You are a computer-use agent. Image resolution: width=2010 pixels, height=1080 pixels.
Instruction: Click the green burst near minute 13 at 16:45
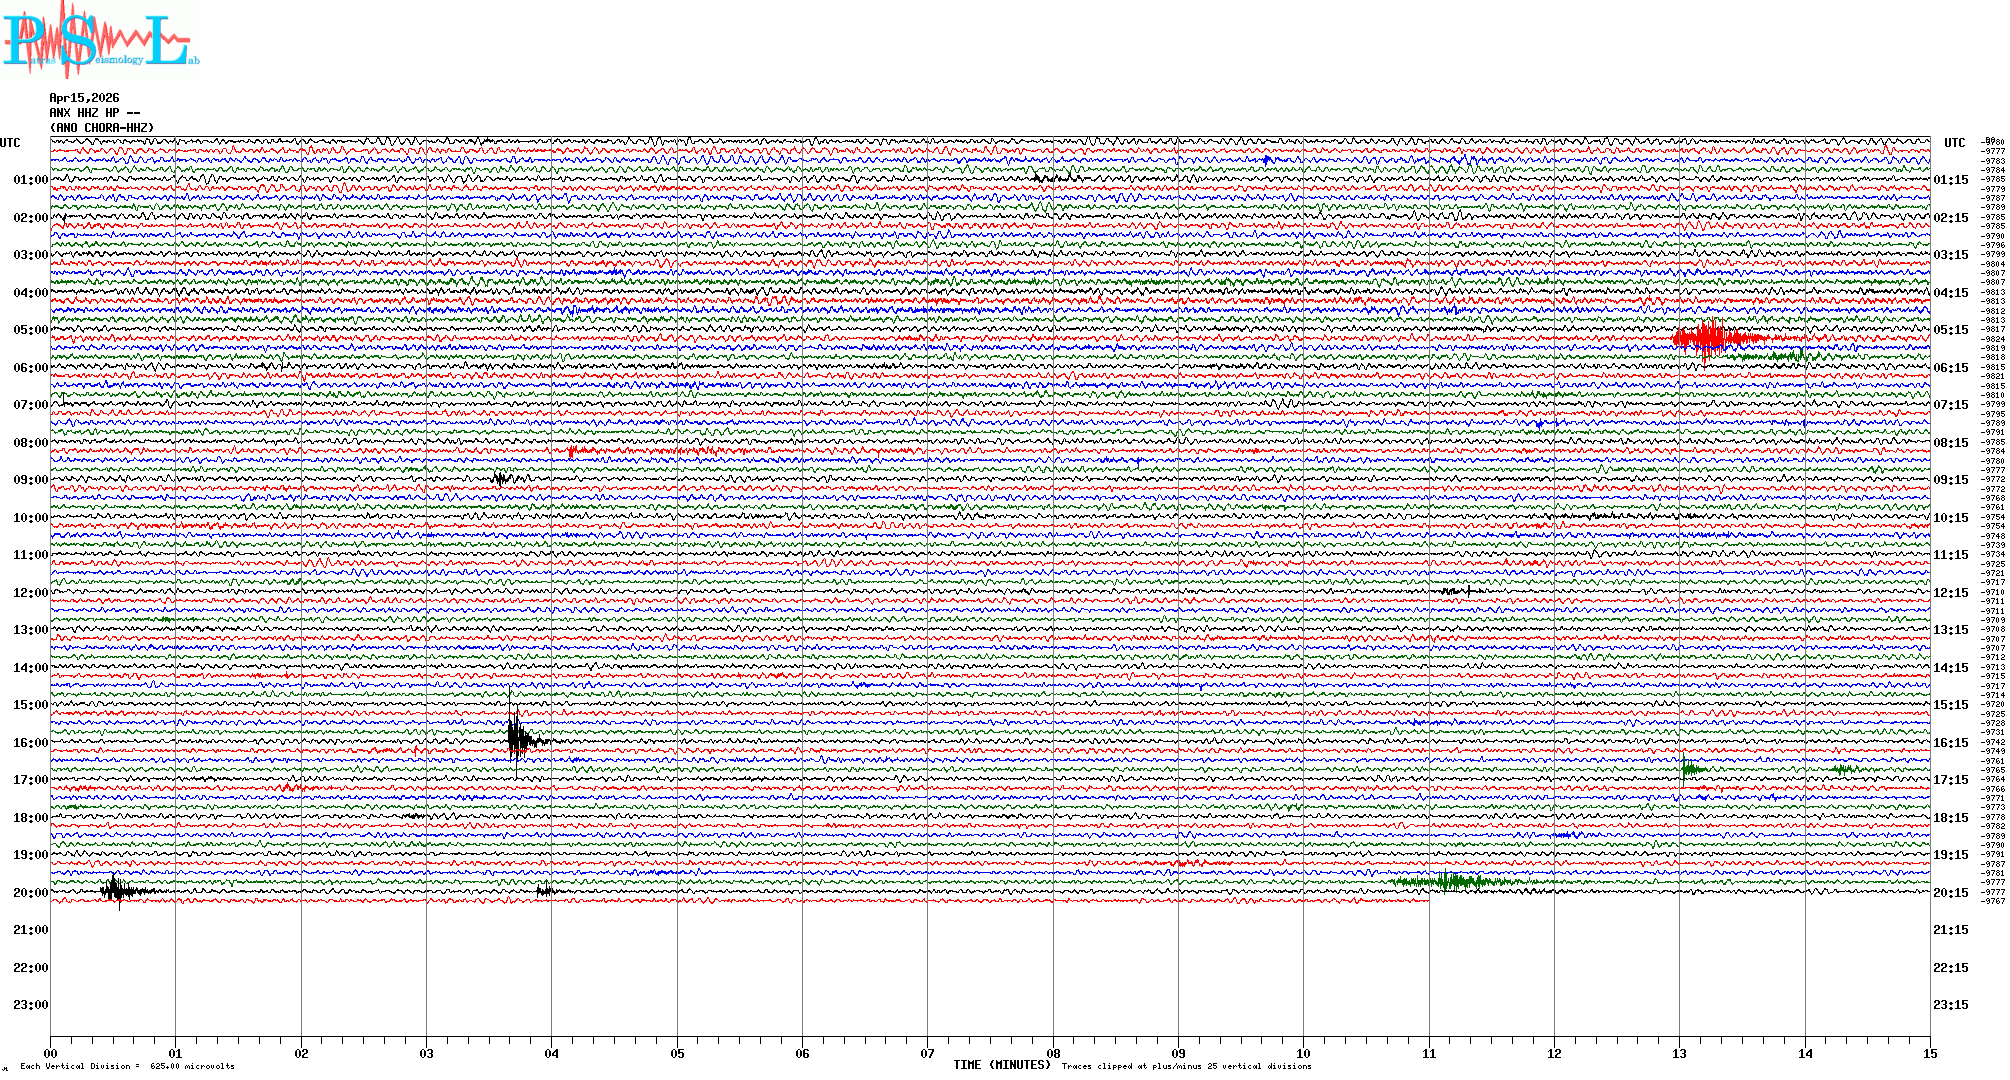[1689, 768]
